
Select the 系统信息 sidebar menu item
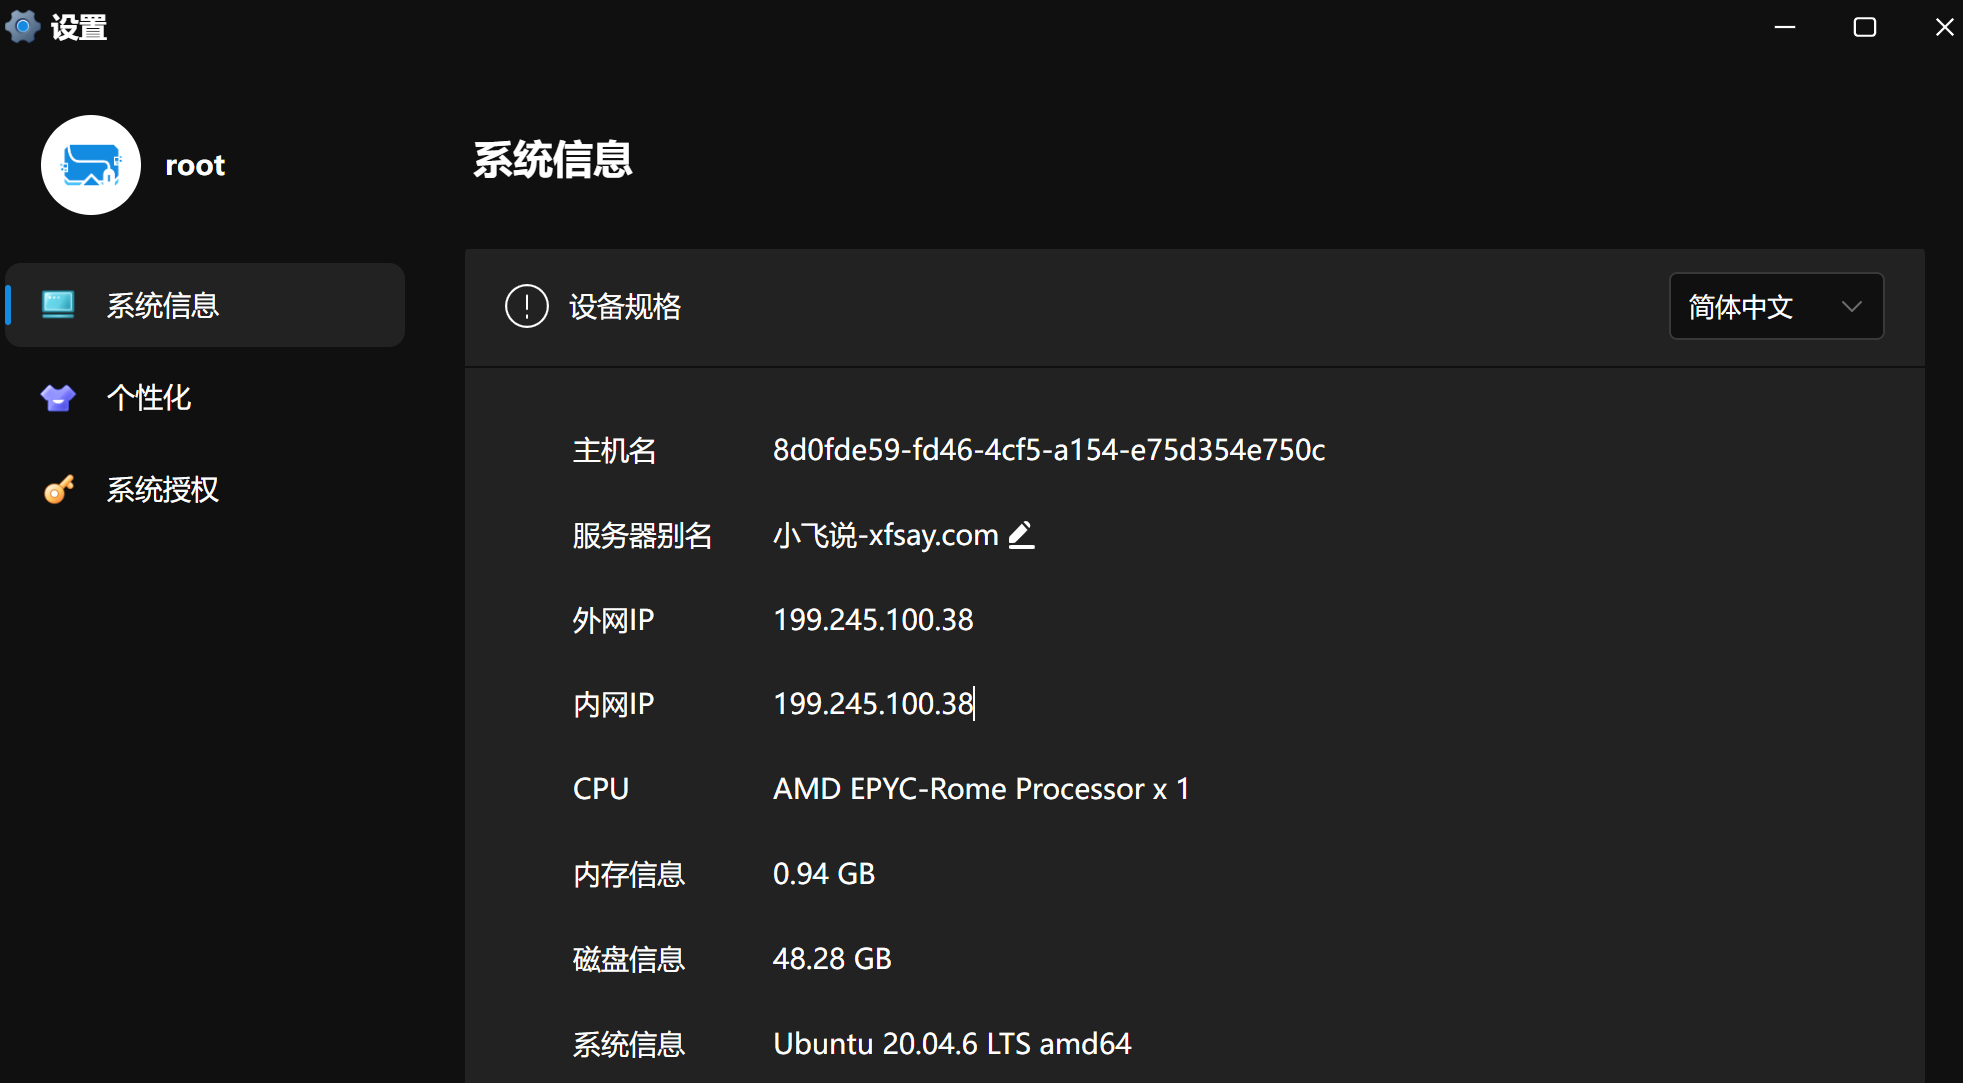tap(205, 305)
